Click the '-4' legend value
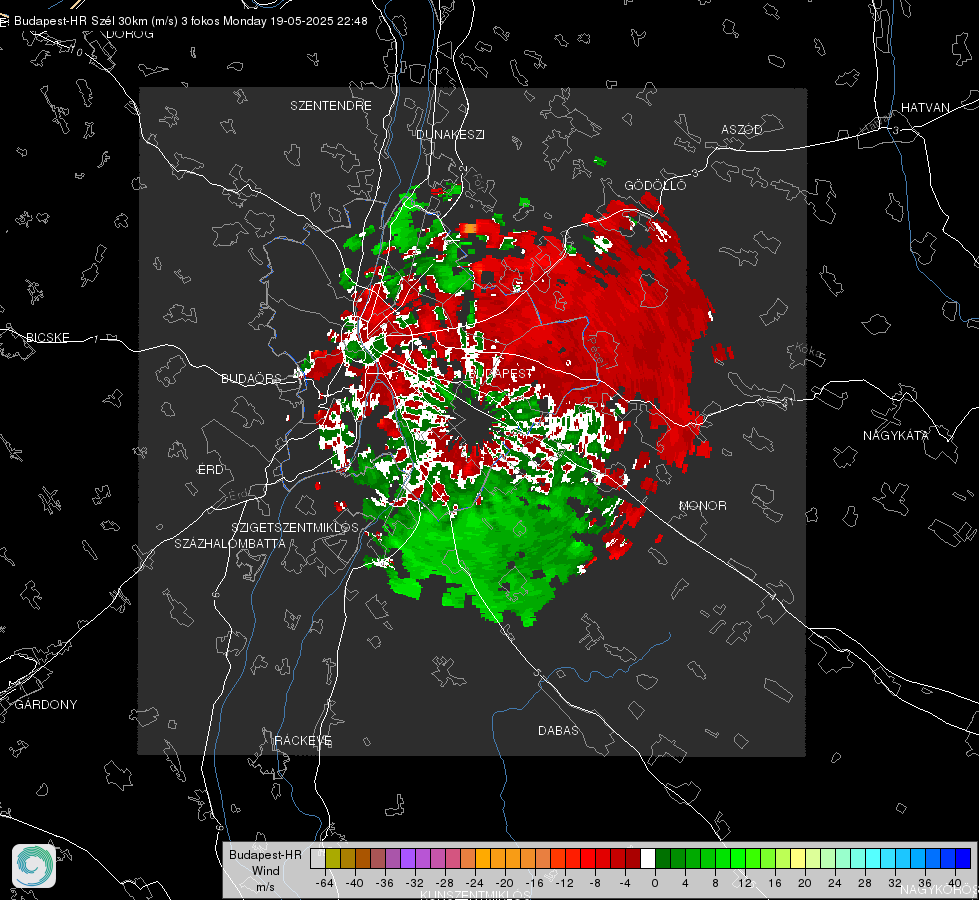The image size is (979, 900). coord(625,883)
